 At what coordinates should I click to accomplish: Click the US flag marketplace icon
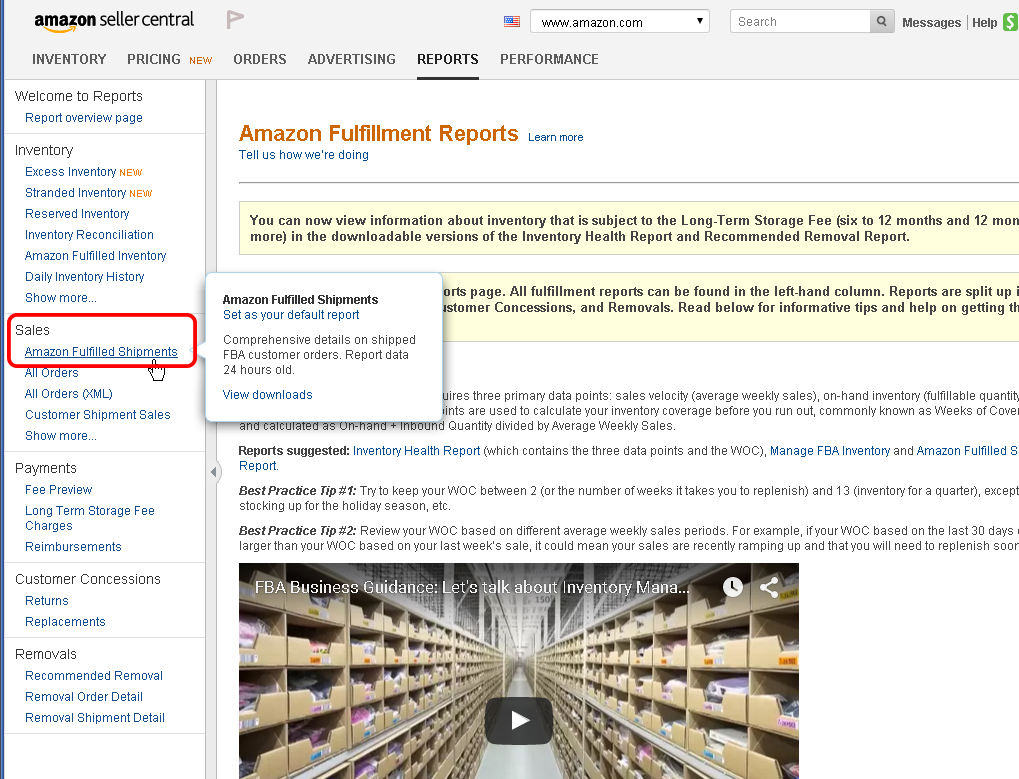[512, 21]
